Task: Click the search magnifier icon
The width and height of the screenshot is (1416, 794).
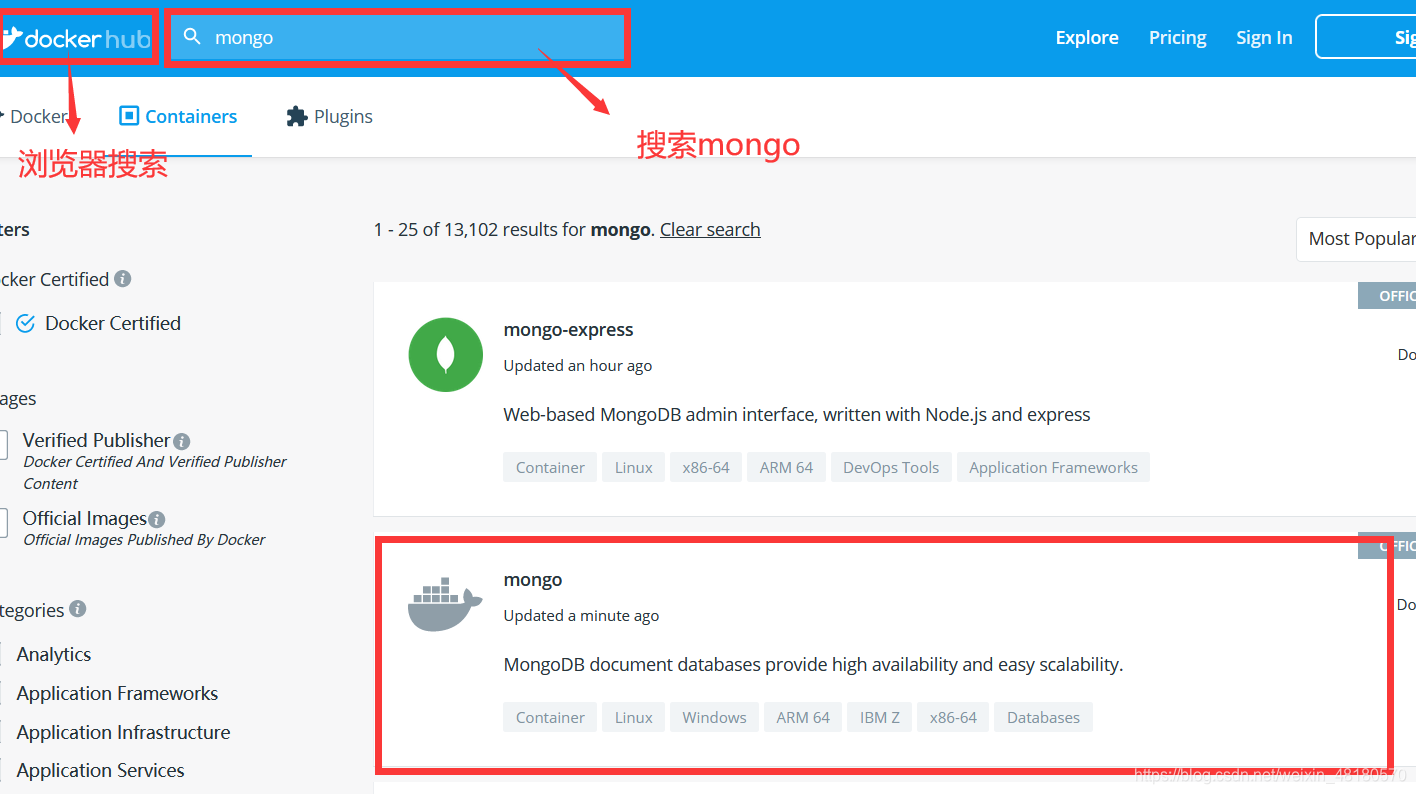Action: click(x=192, y=37)
